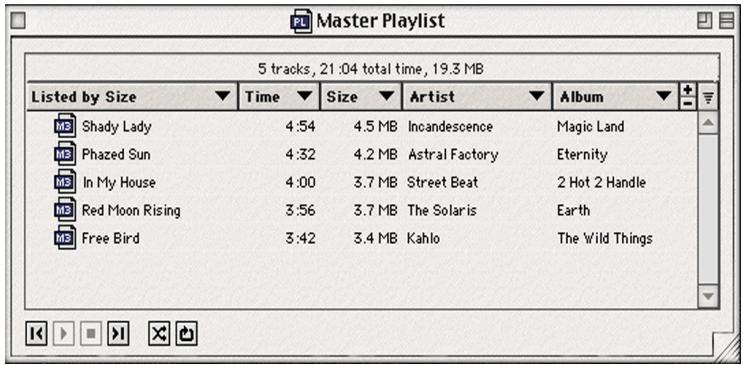The height and width of the screenshot is (365, 743).
Task: Click the scrollbar down arrow
Action: click(x=708, y=296)
